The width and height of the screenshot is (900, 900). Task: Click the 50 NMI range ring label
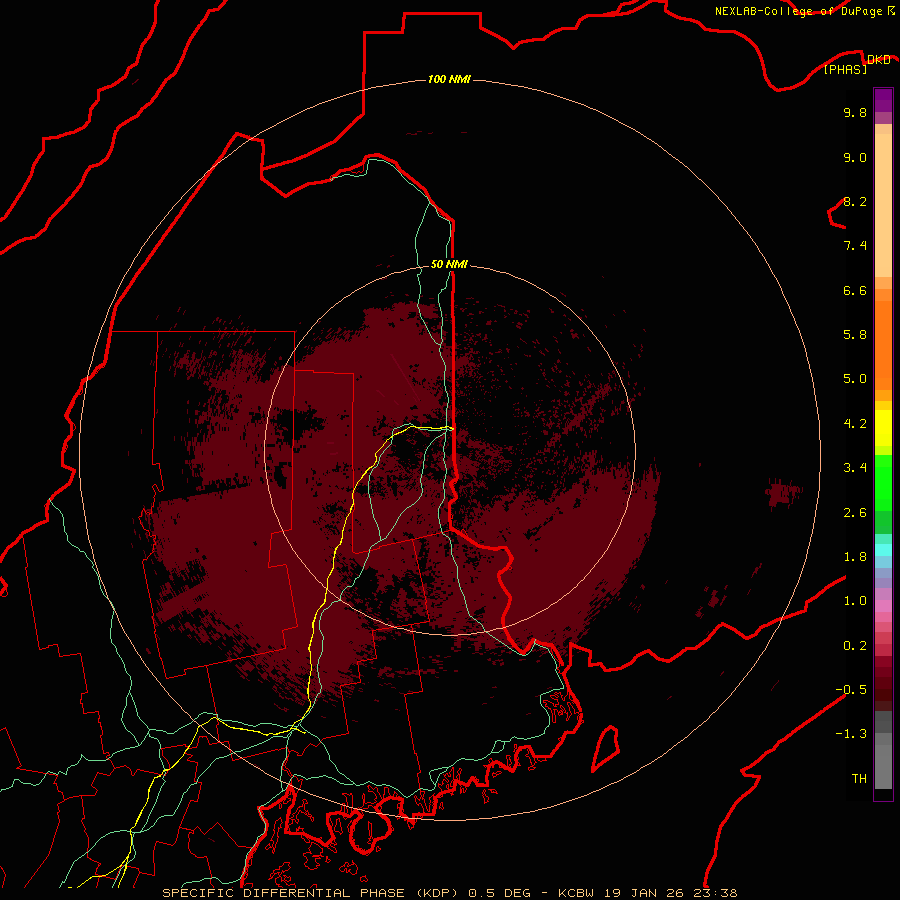point(449,264)
